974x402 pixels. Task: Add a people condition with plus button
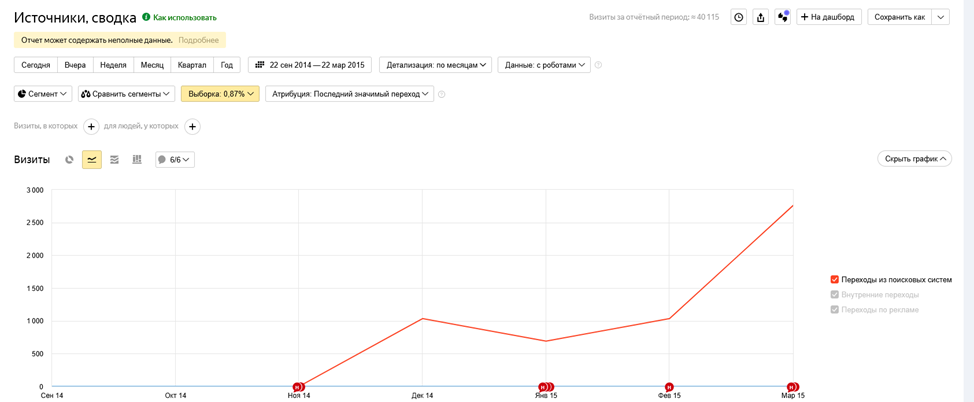192,127
